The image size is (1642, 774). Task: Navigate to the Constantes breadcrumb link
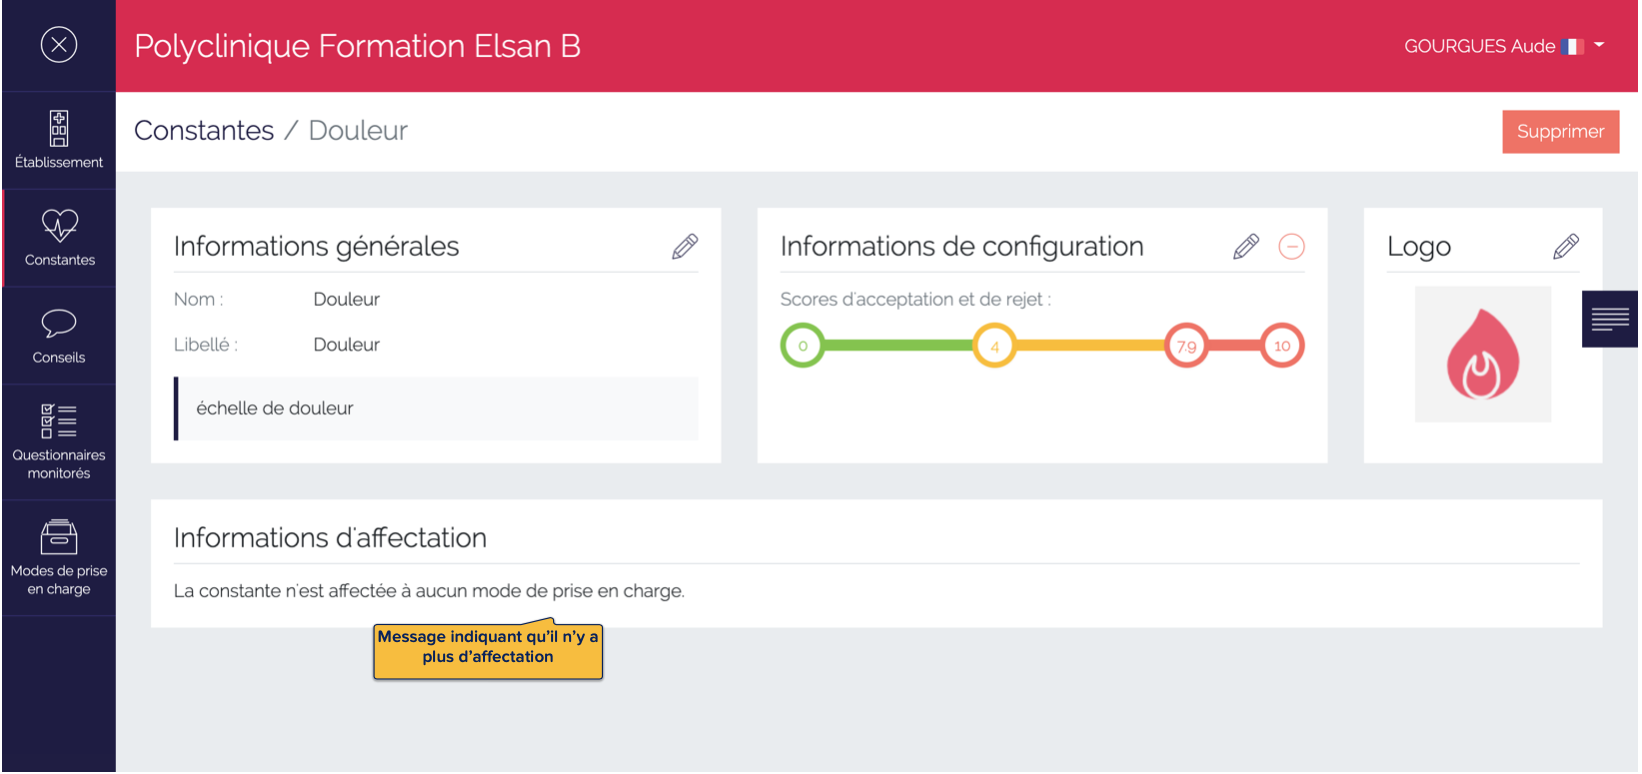(204, 131)
